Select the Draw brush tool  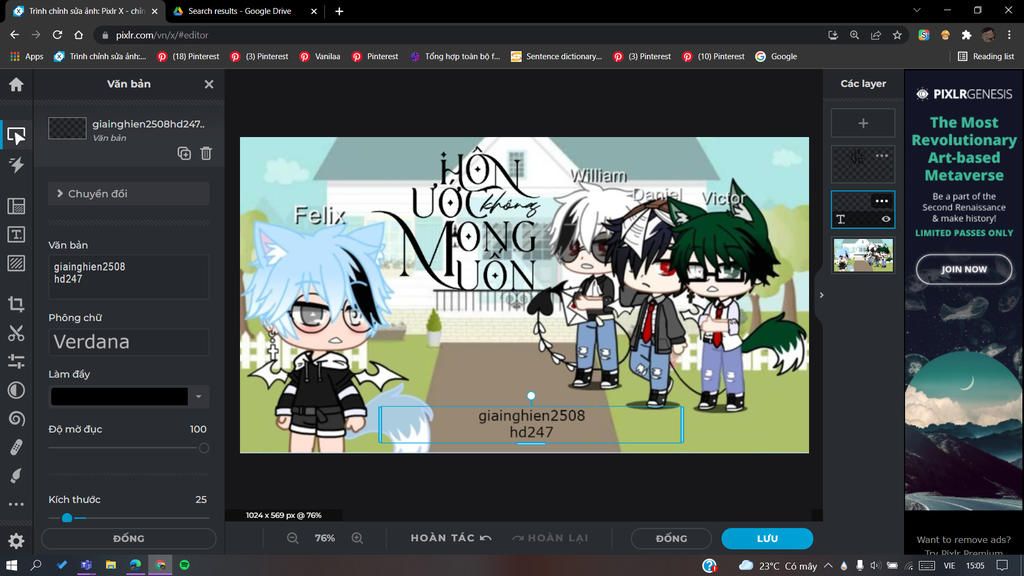[16, 475]
